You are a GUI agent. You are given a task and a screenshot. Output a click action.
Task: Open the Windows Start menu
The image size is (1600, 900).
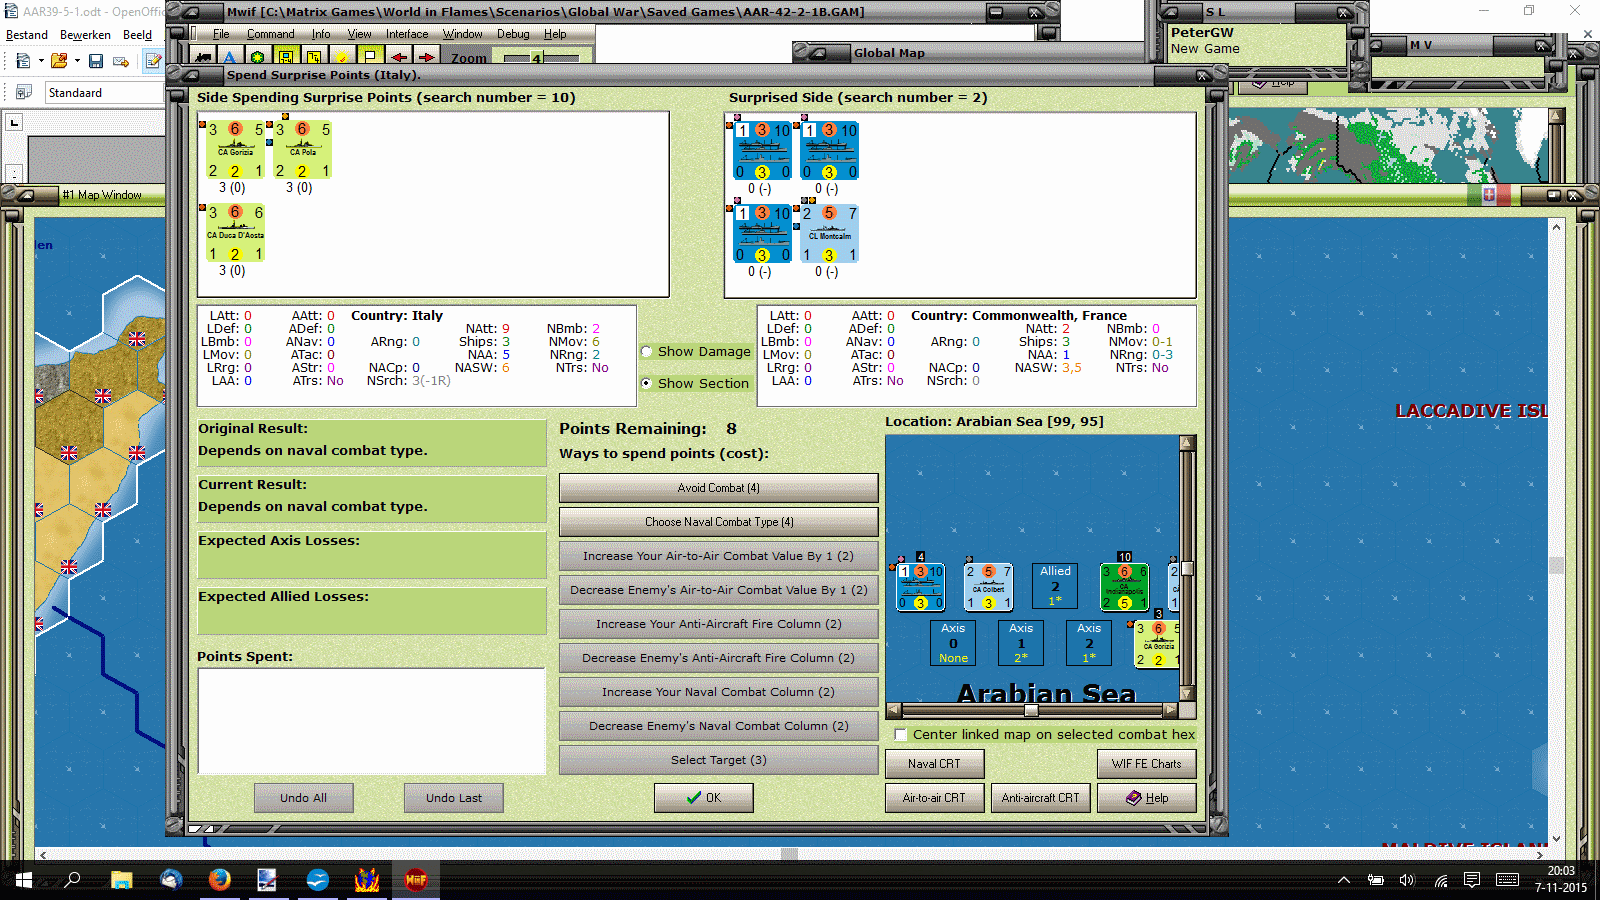click(24, 880)
